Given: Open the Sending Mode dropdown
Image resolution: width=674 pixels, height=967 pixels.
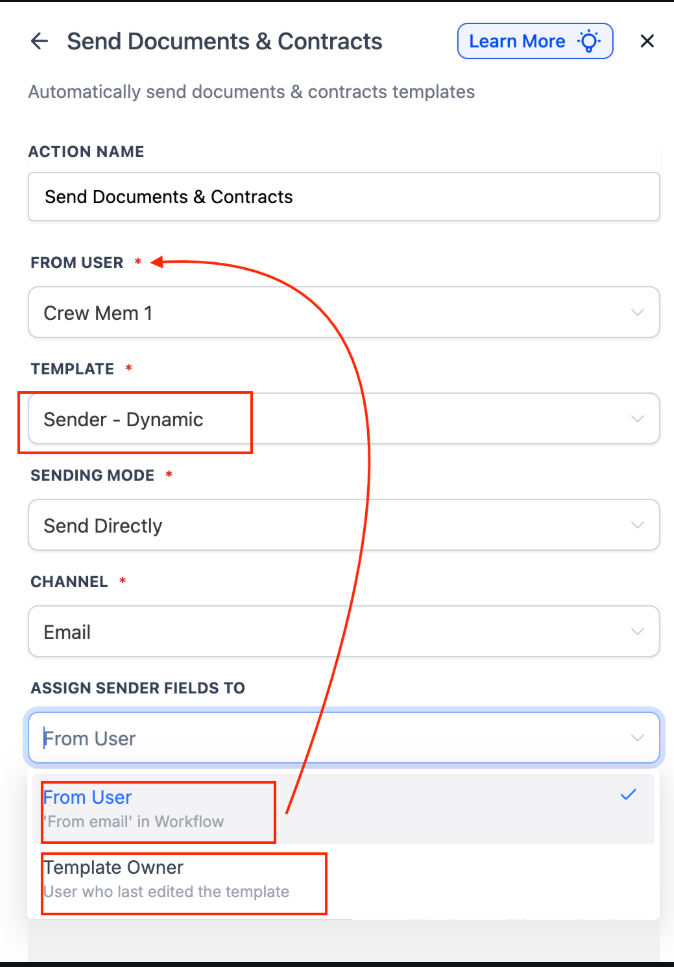Looking at the screenshot, I should (x=343, y=526).
